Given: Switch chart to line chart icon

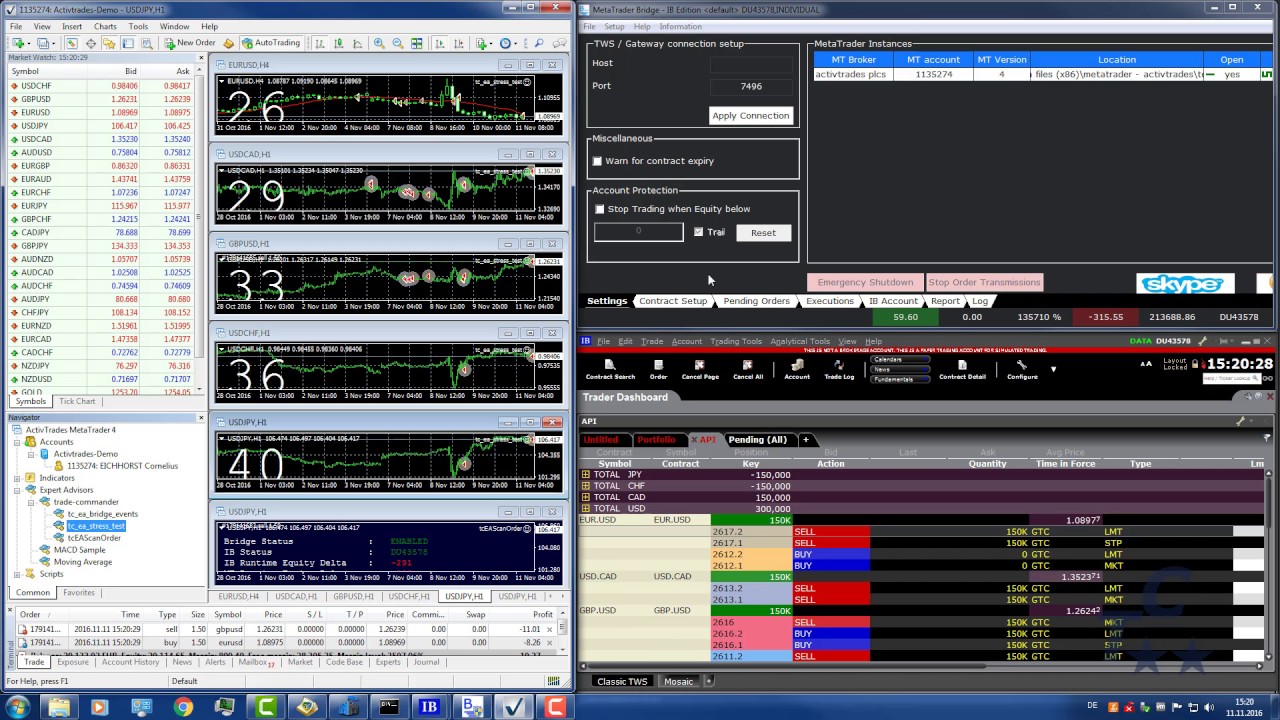Looking at the screenshot, I should [x=357, y=43].
